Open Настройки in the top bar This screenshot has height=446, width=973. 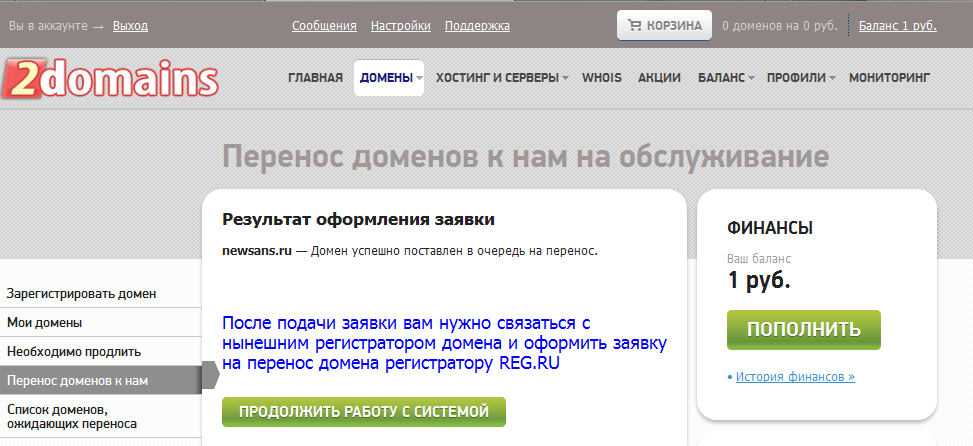pyautogui.click(x=401, y=25)
